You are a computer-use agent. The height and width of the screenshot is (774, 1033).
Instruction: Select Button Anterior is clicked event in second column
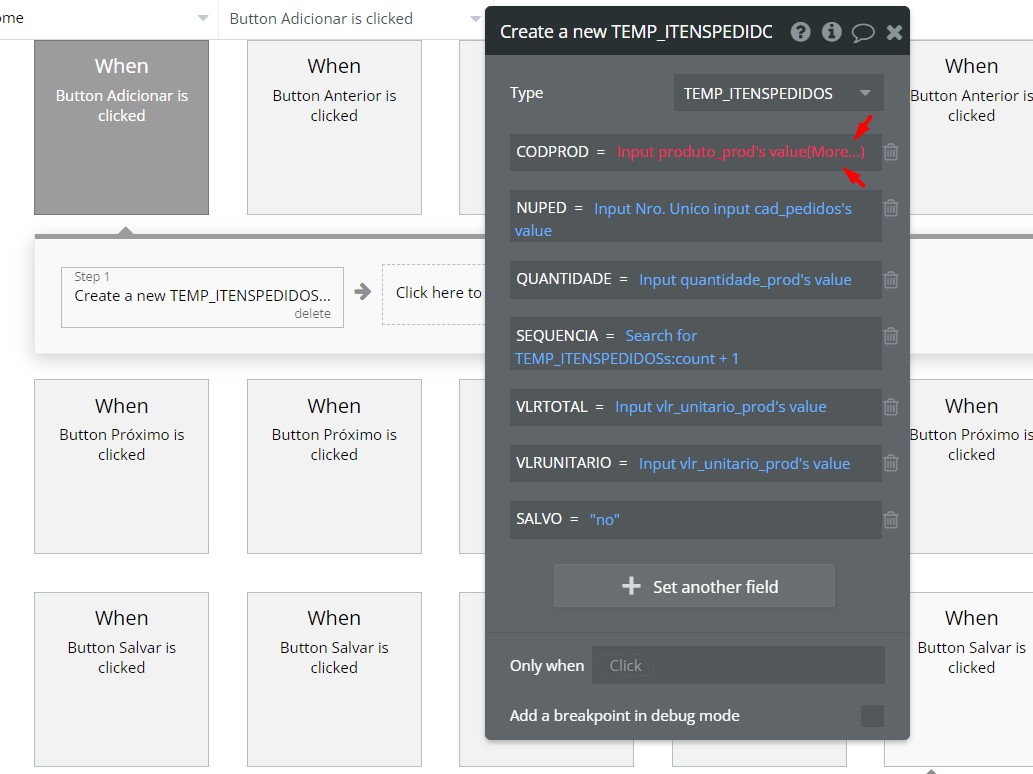pyautogui.click(x=334, y=127)
